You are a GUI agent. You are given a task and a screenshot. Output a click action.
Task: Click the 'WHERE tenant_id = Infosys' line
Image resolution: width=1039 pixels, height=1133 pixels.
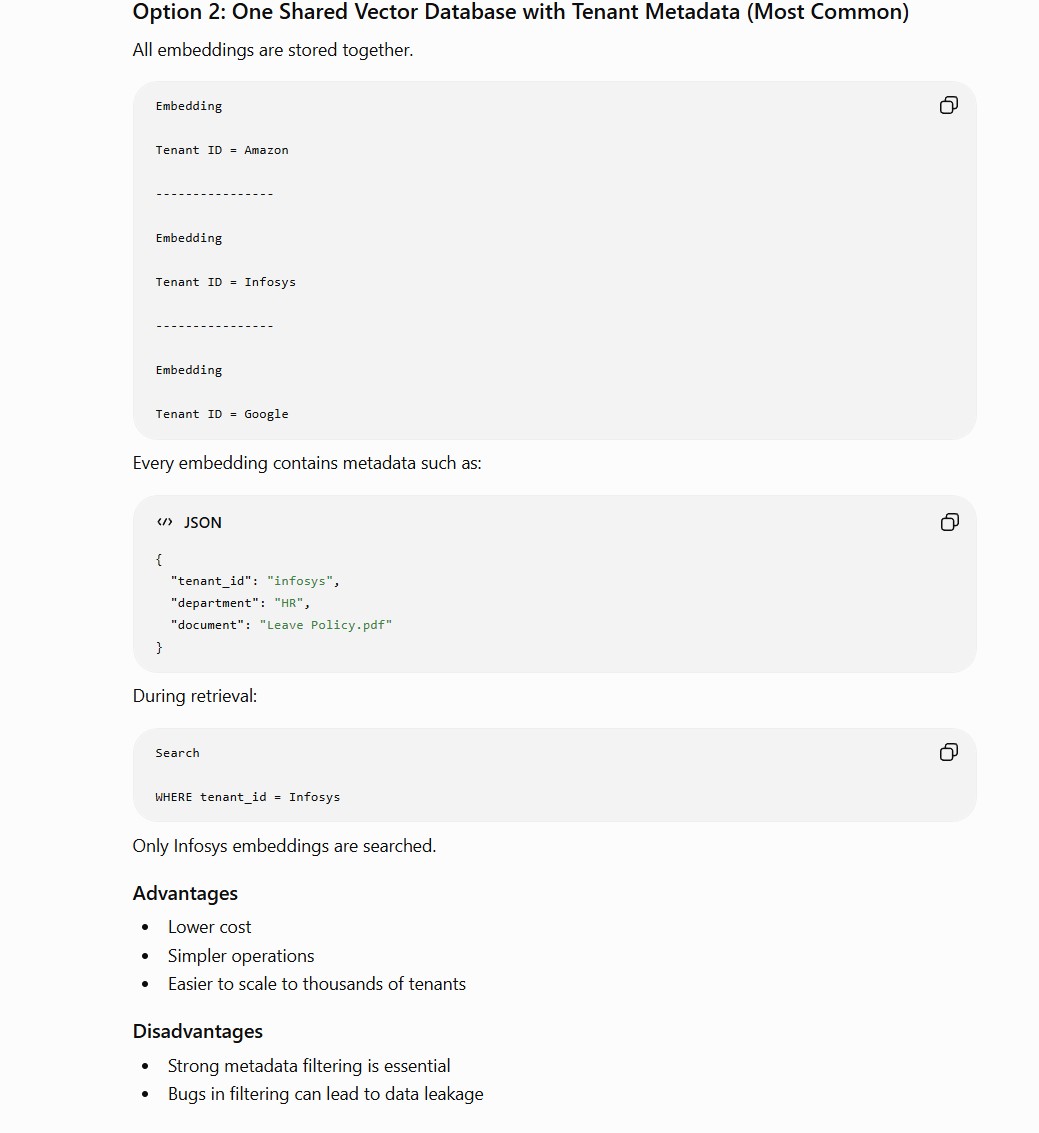point(247,797)
